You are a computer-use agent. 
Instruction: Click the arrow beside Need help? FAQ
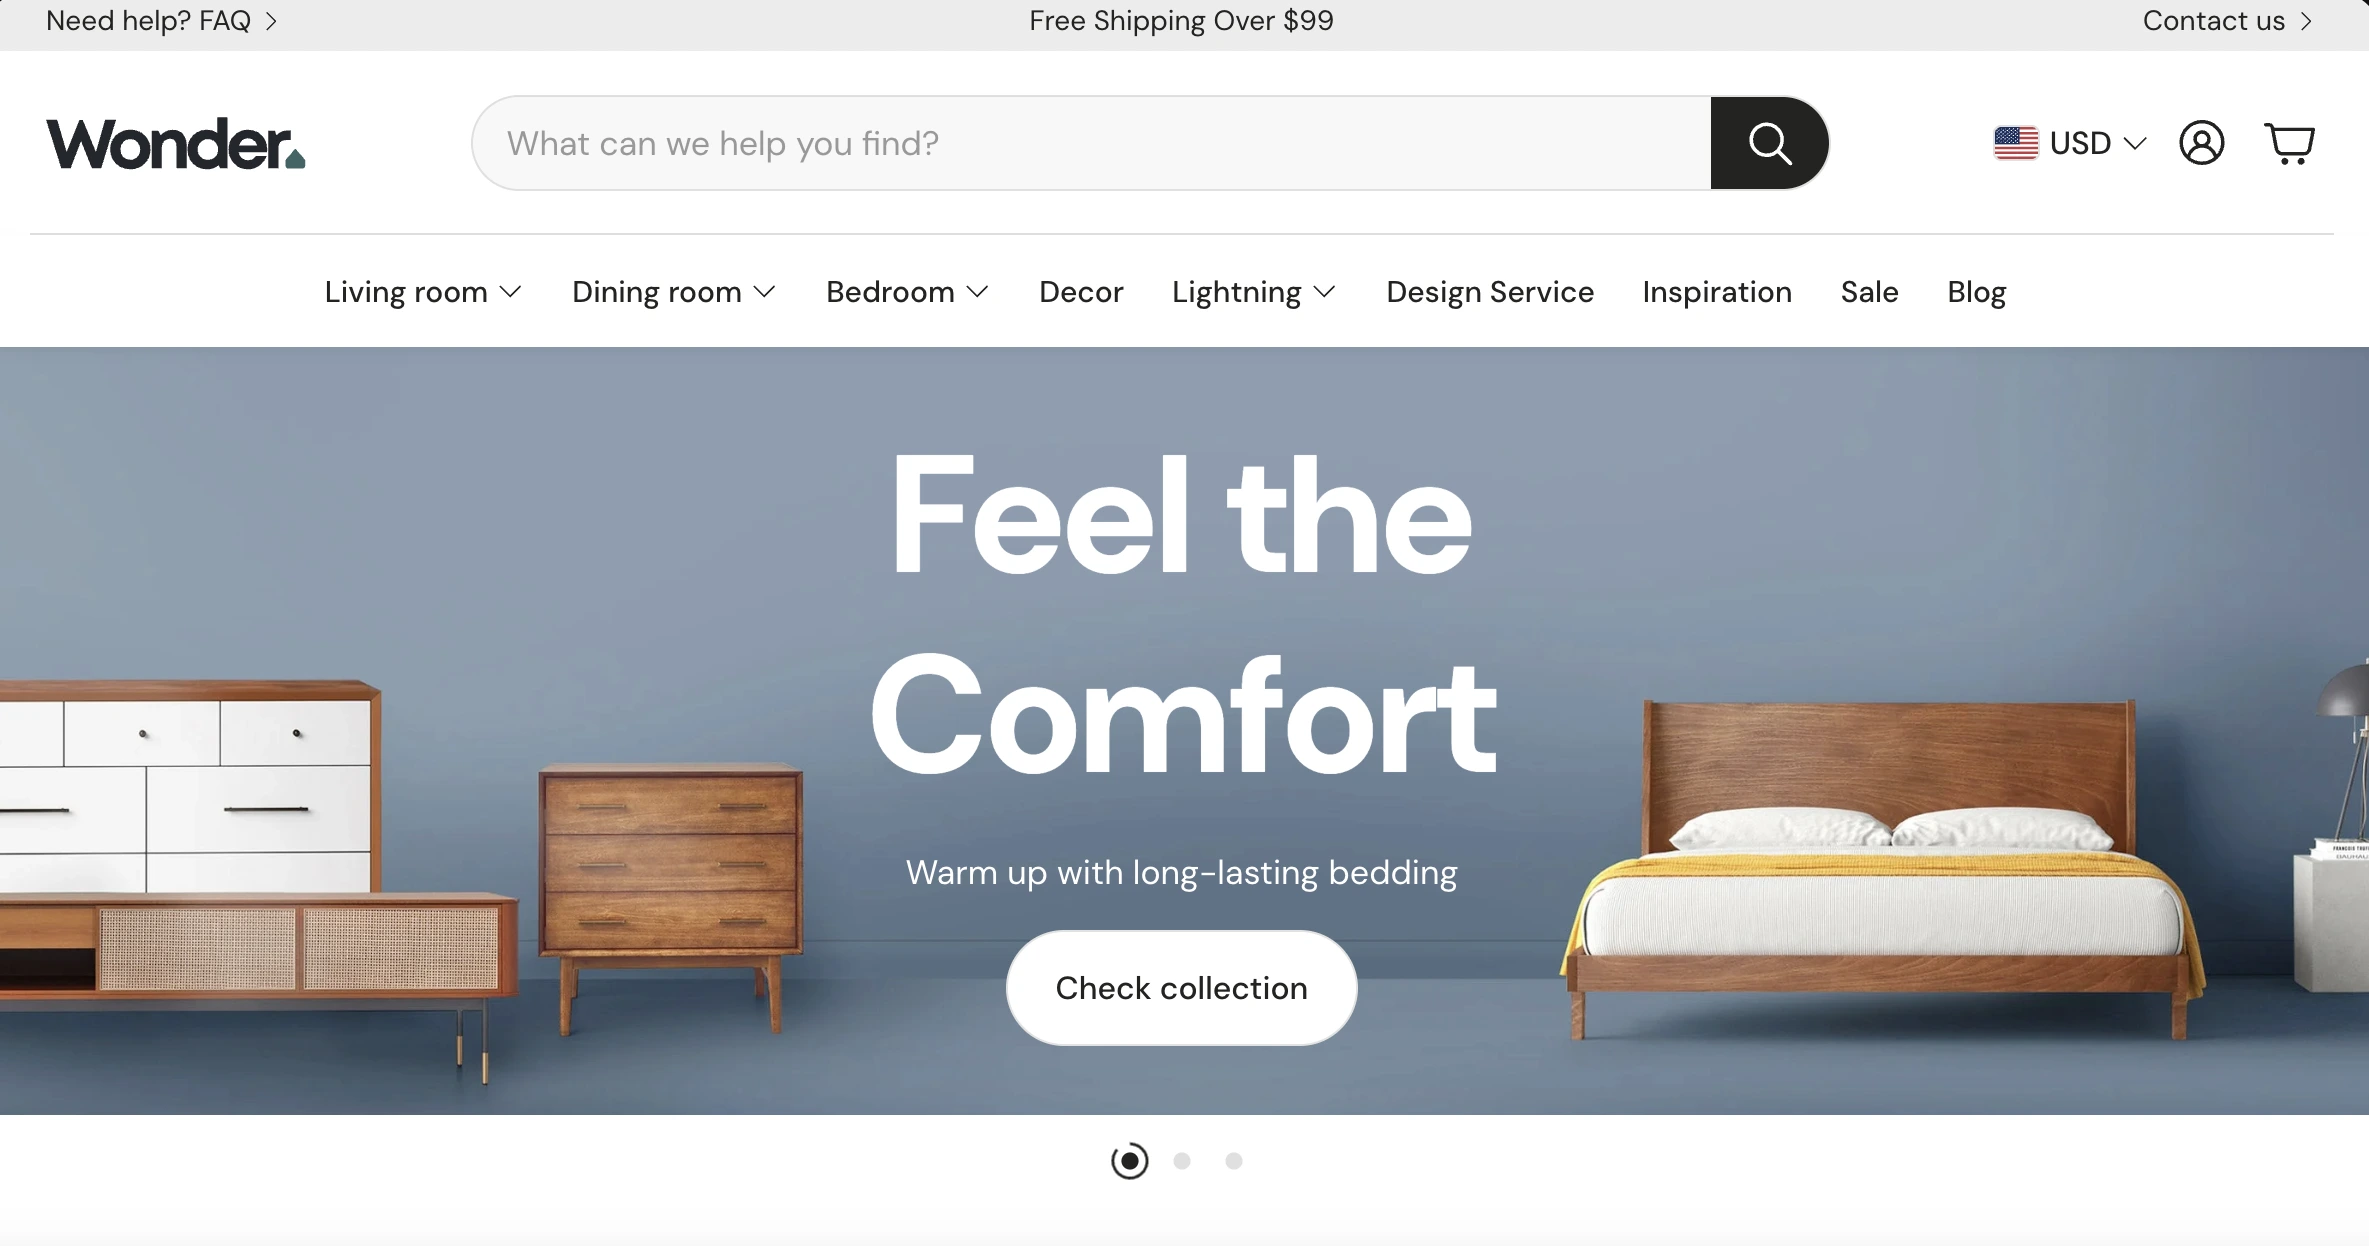click(x=271, y=21)
